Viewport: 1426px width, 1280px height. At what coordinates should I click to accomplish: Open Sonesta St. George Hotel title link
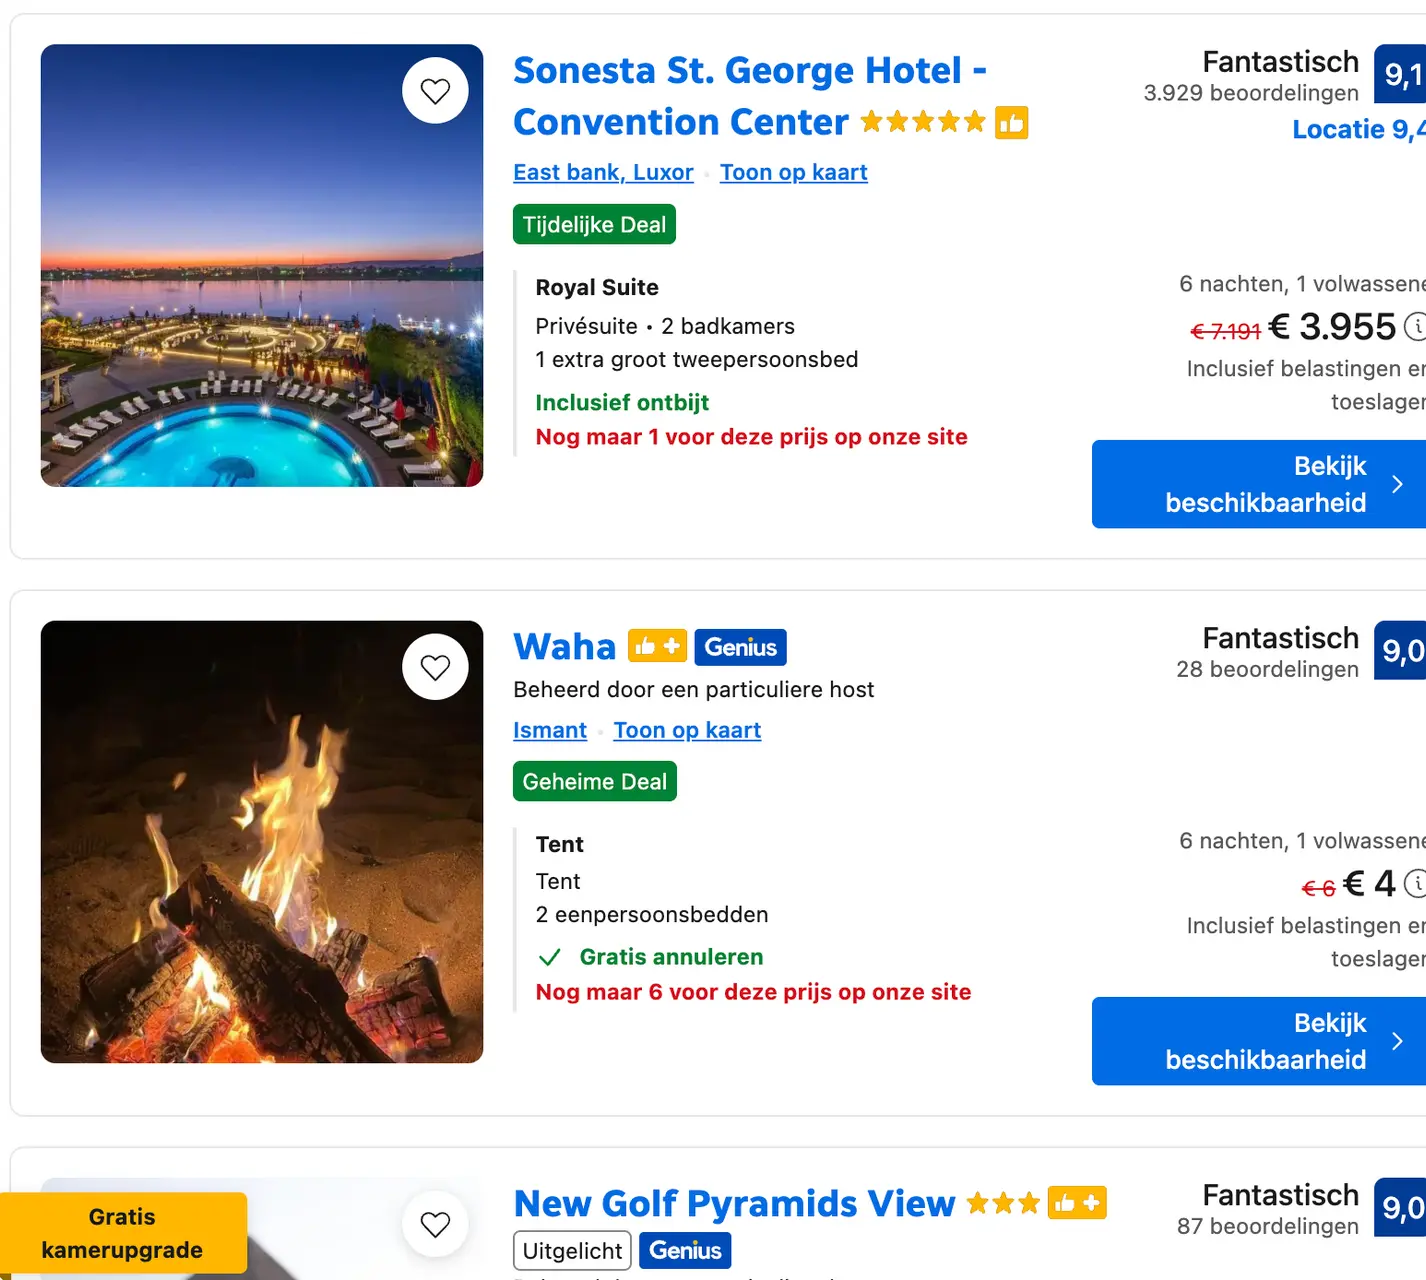click(x=750, y=96)
